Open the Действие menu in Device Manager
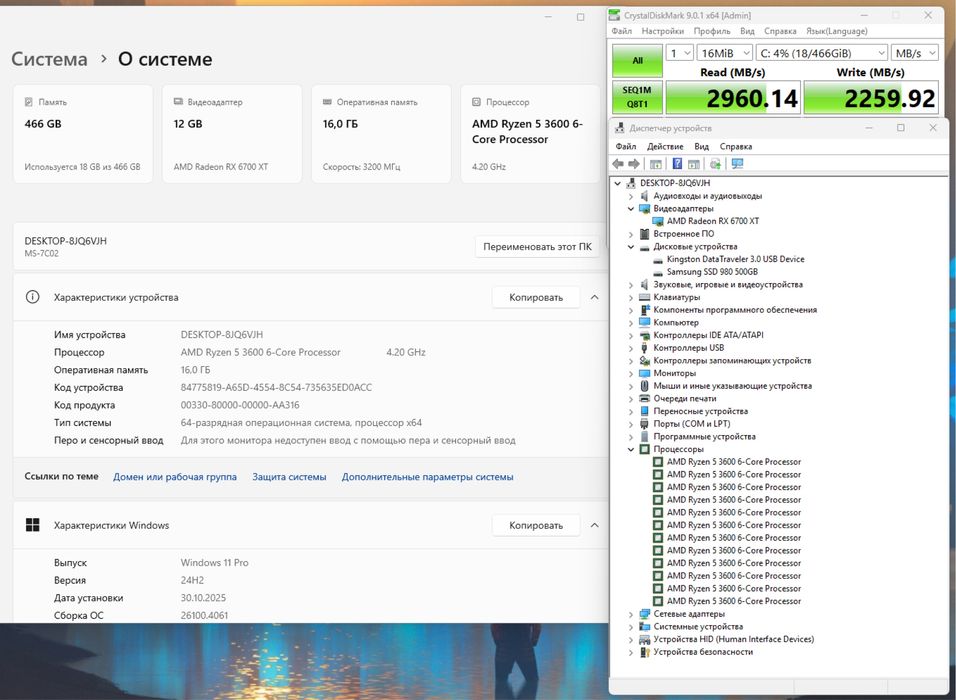Screen dimensions: 956x700 (665, 146)
